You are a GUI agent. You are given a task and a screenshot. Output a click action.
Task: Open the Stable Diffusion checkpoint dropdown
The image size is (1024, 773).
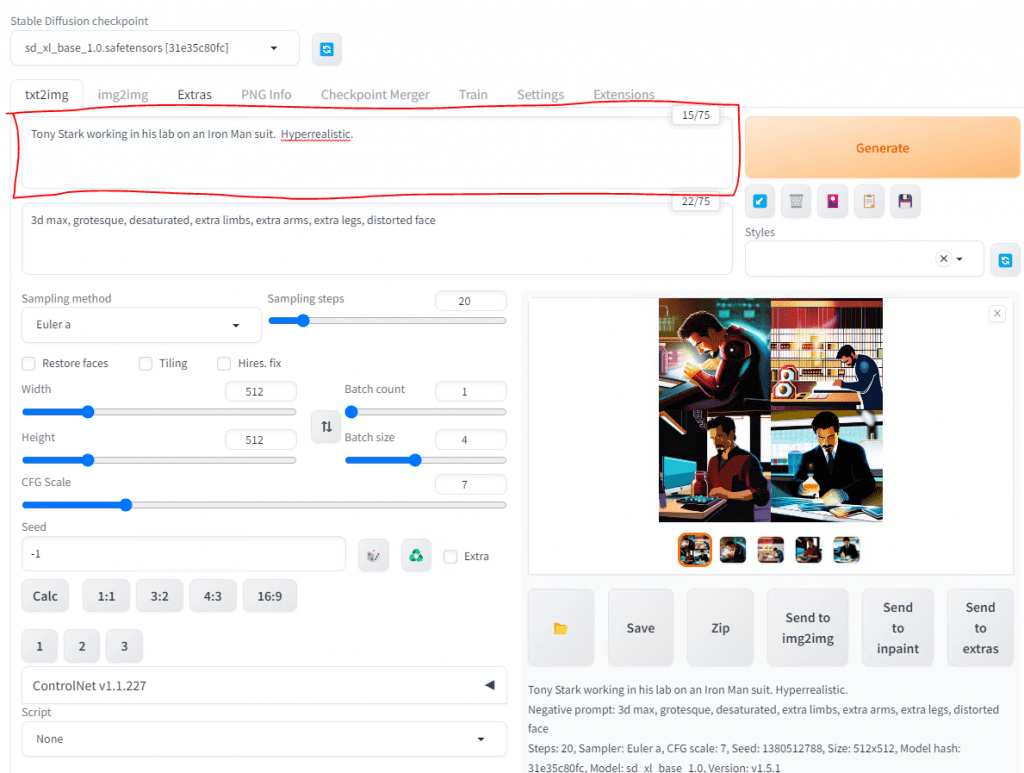click(155, 48)
